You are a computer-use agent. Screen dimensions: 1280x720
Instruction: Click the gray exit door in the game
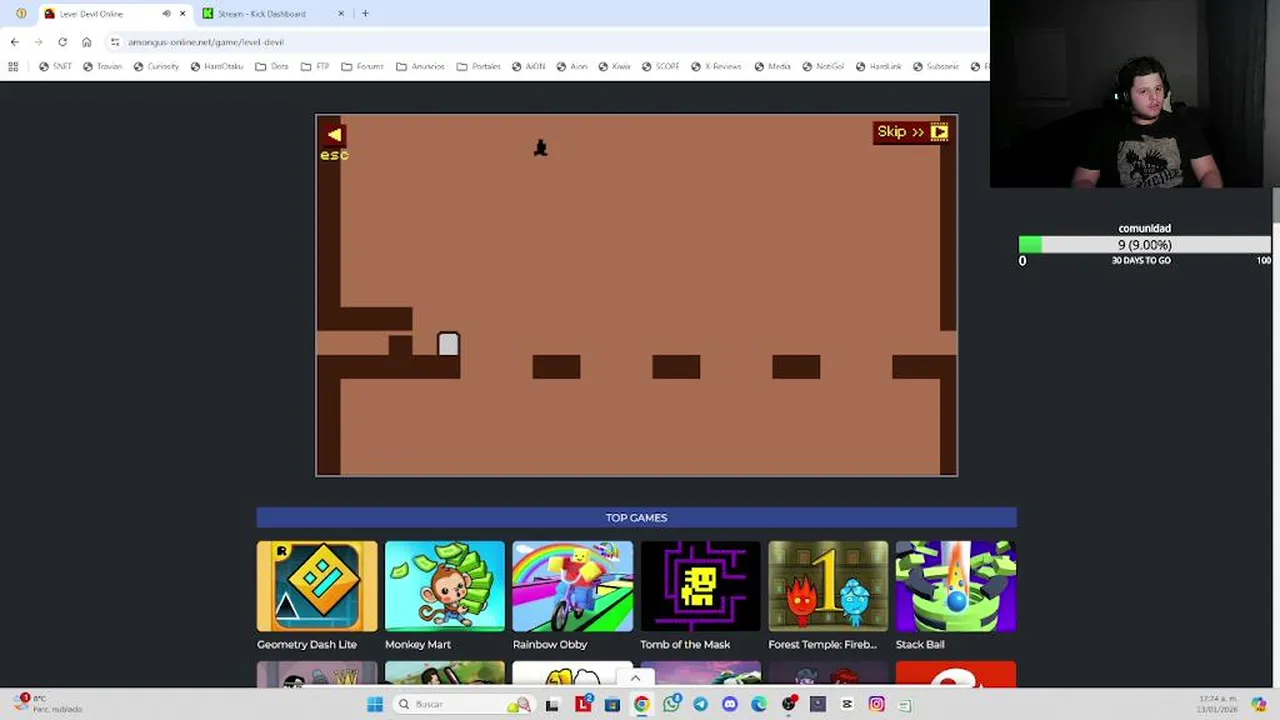(448, 345)
